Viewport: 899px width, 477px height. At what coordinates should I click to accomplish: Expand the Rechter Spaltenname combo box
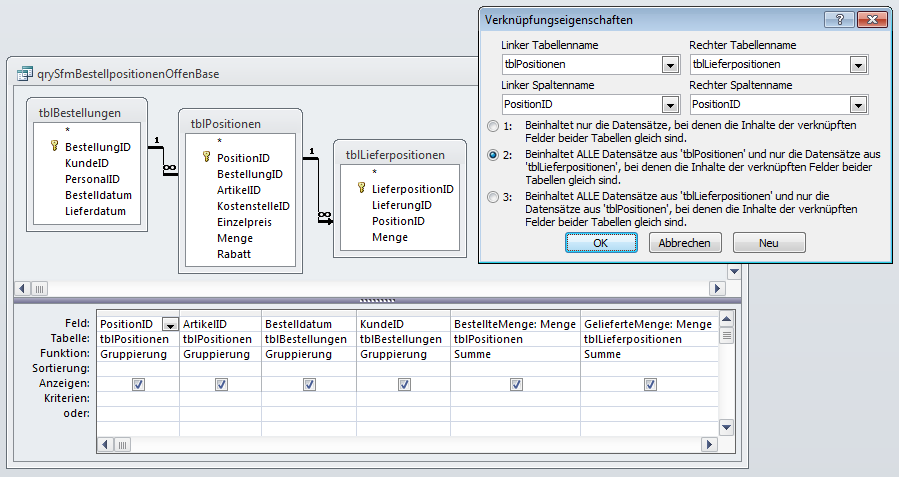pyautogui.click(x=858, y=105)
